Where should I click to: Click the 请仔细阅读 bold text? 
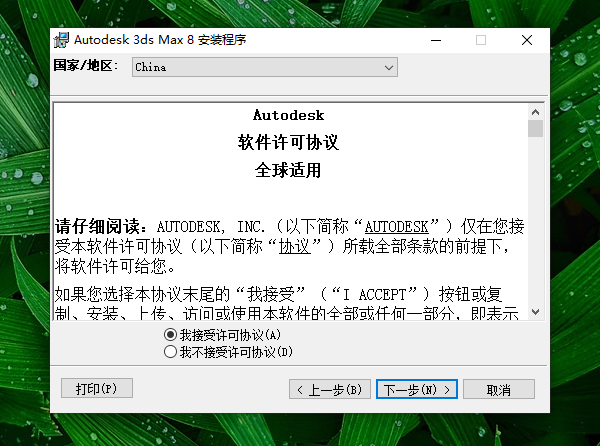97,226
